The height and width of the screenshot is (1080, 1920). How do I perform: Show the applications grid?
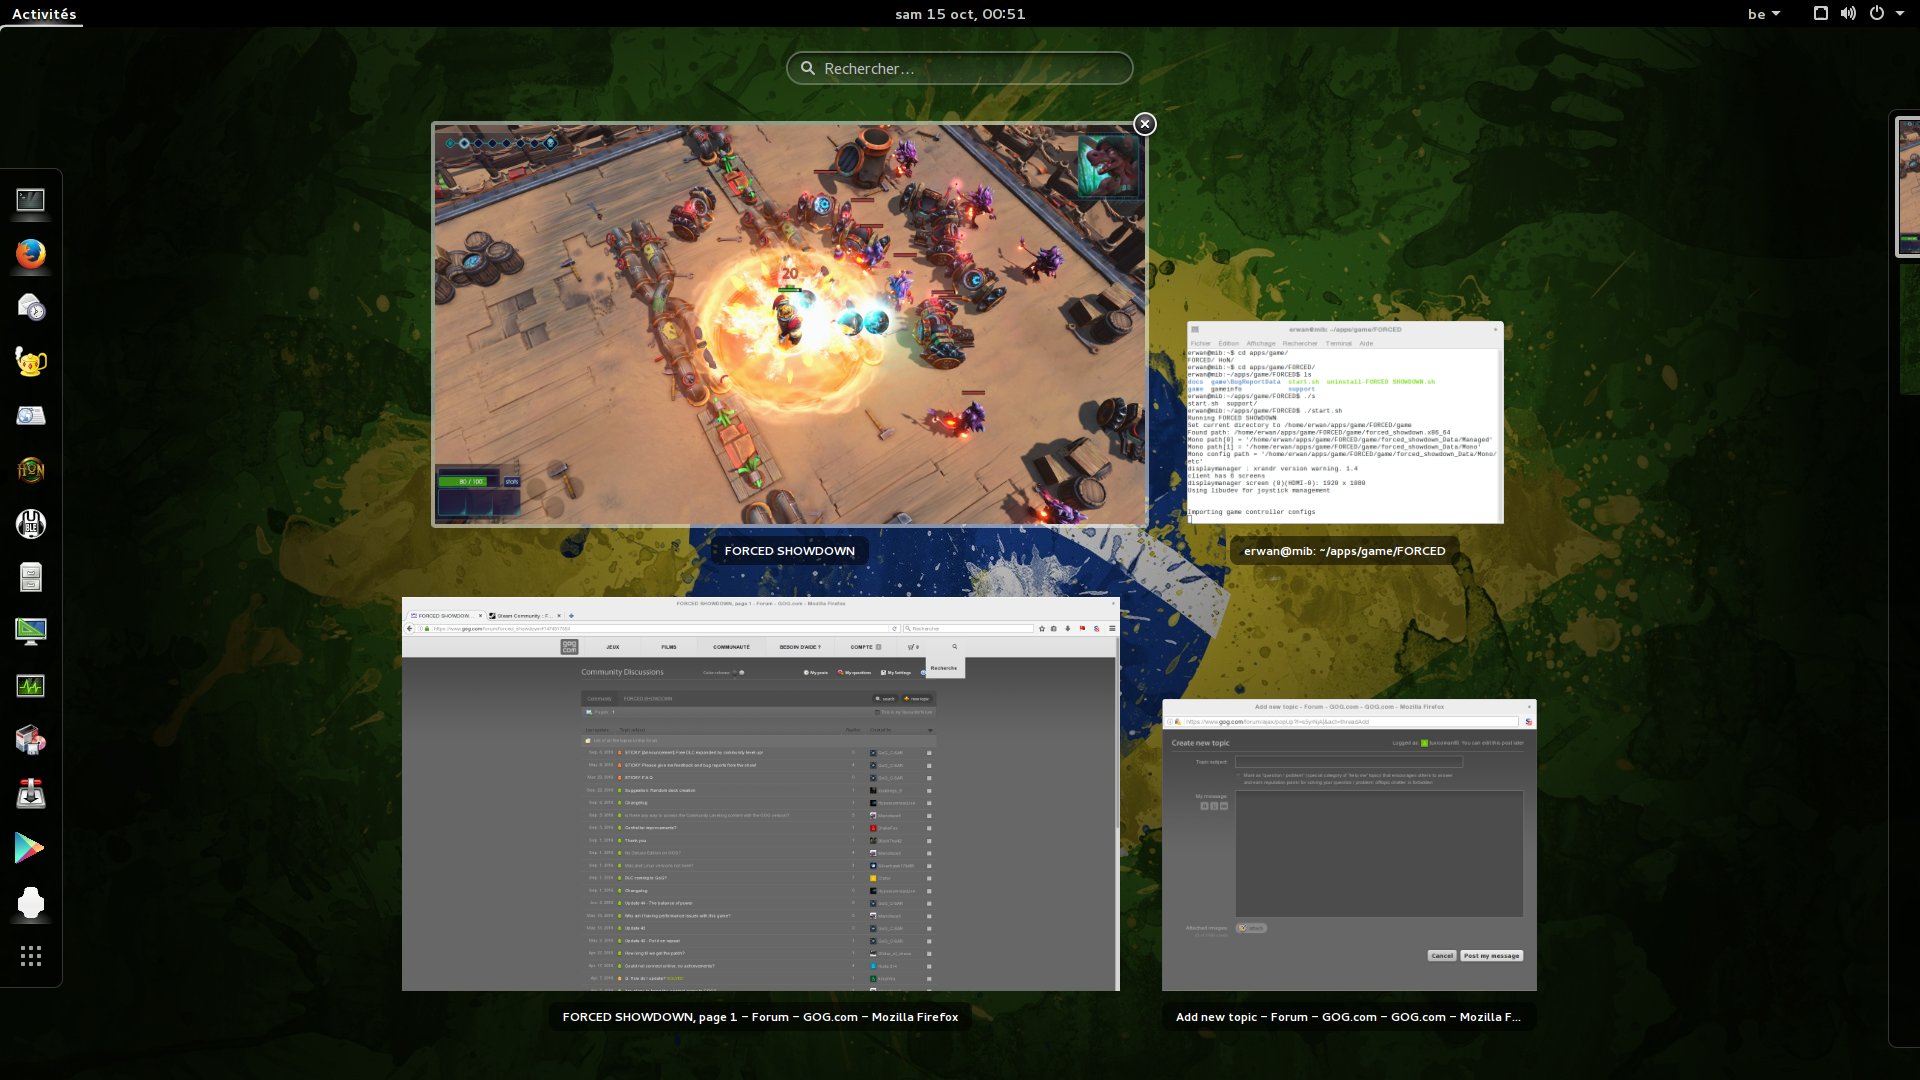pos(31,956)
